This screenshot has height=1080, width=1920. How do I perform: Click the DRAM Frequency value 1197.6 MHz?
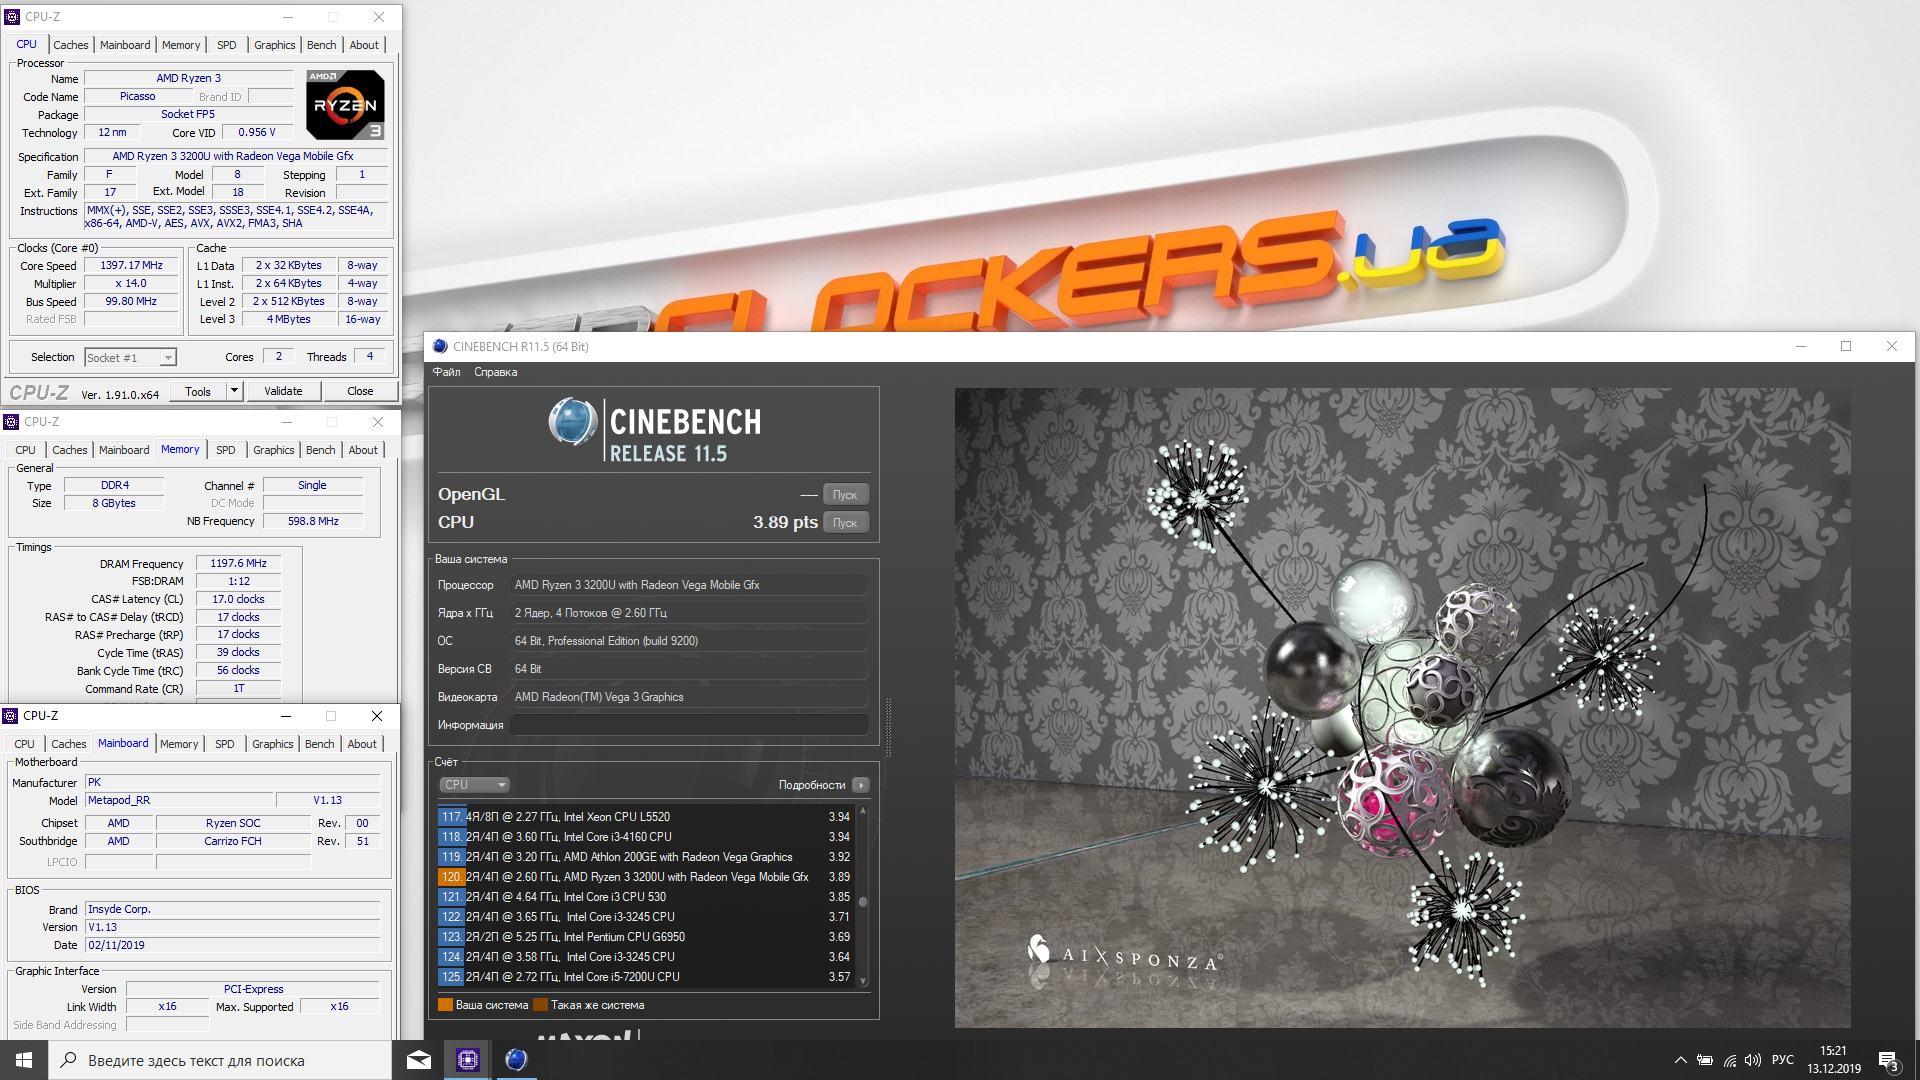coord(238,564)
